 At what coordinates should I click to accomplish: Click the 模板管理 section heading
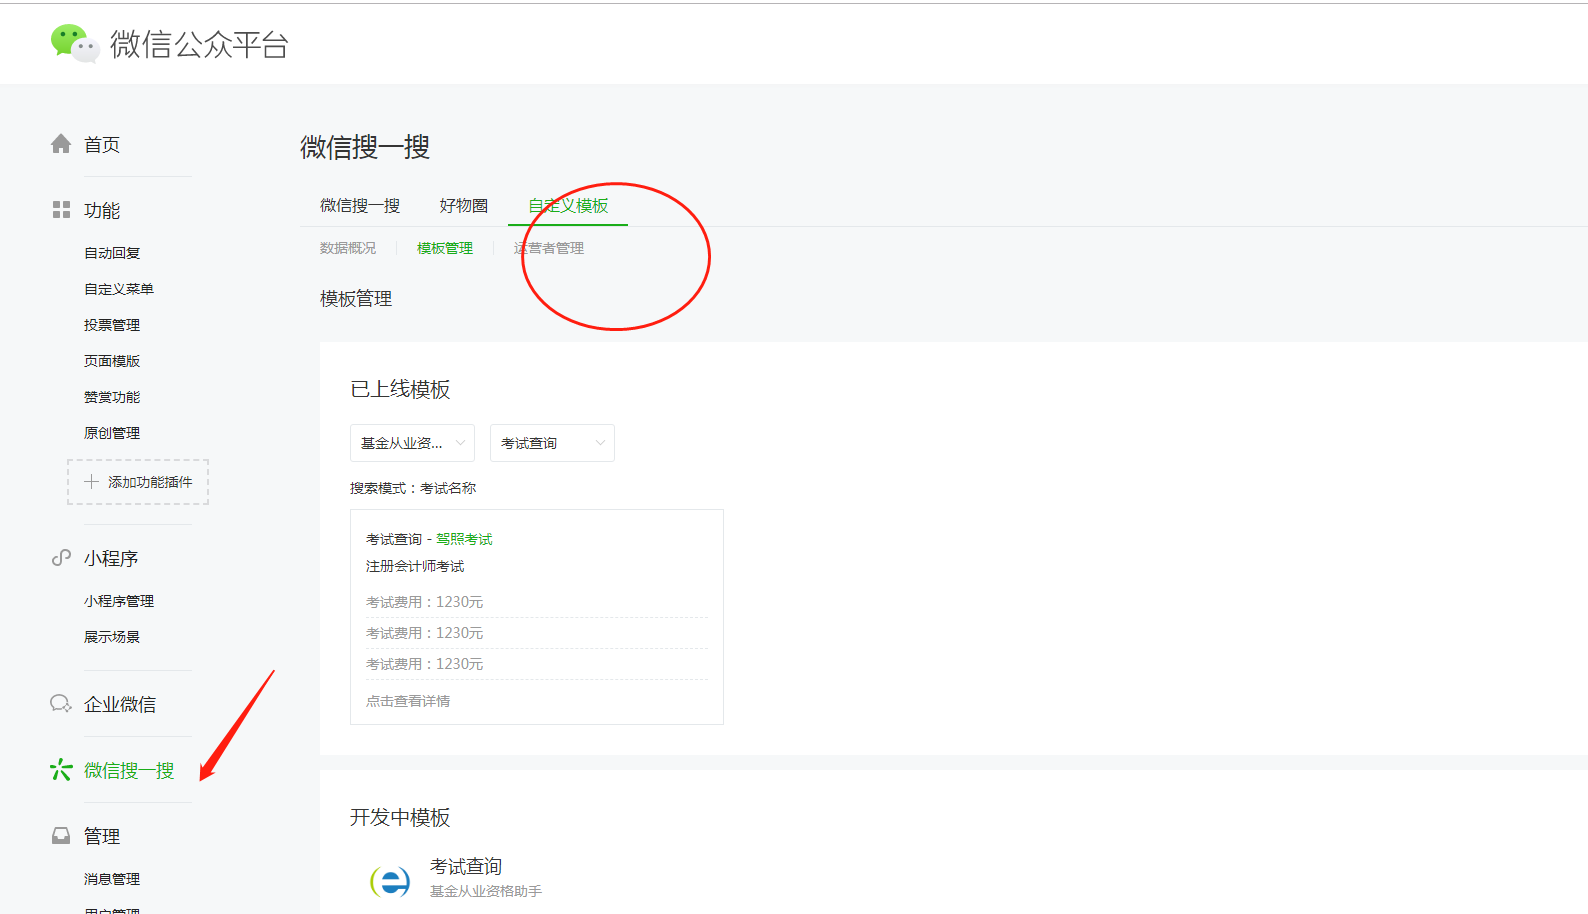pos(356,298)
